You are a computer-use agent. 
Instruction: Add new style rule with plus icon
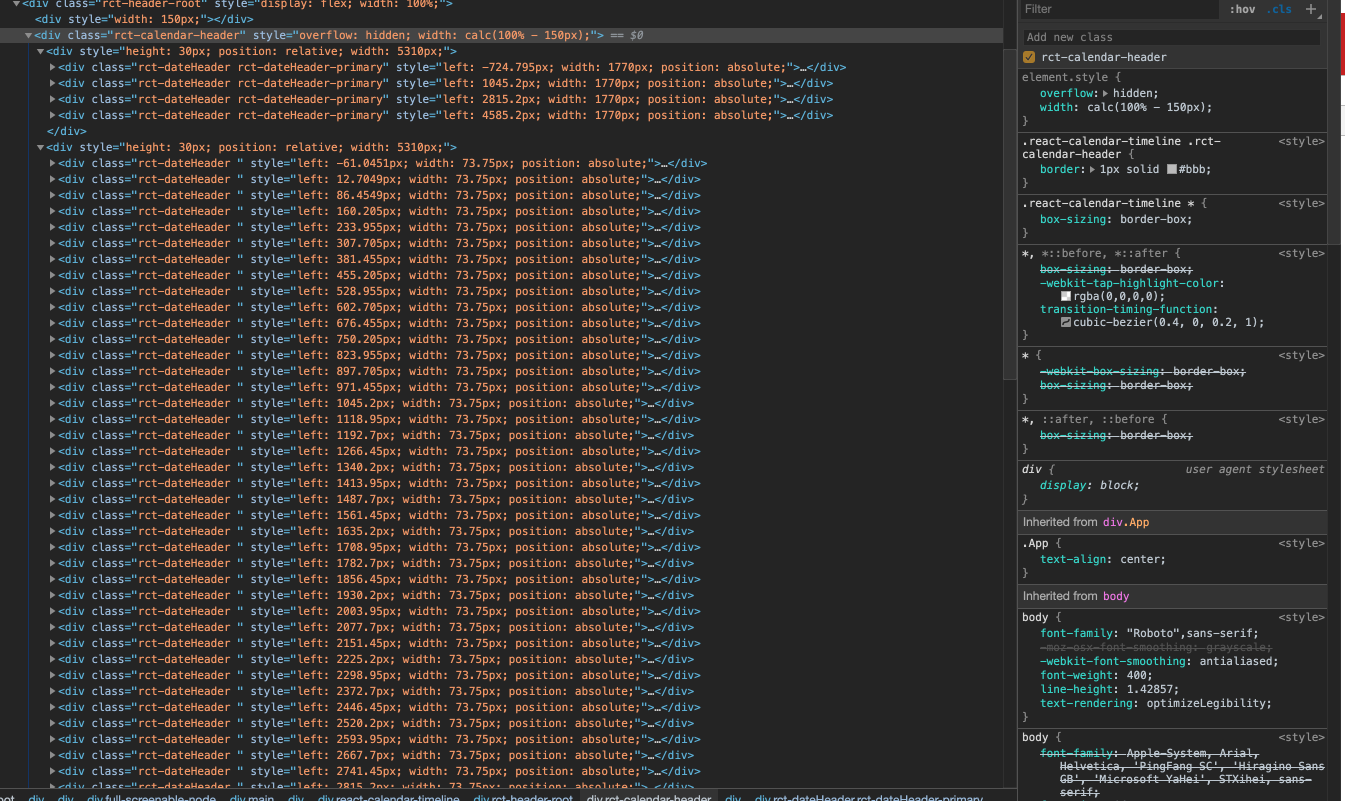(x=1313, y=9)
